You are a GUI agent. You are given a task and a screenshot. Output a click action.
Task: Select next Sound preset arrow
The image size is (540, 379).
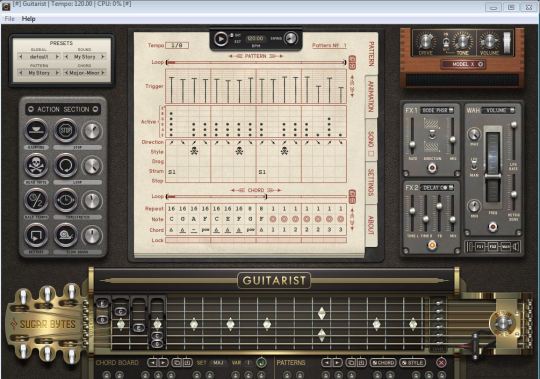tap(103, 57)
